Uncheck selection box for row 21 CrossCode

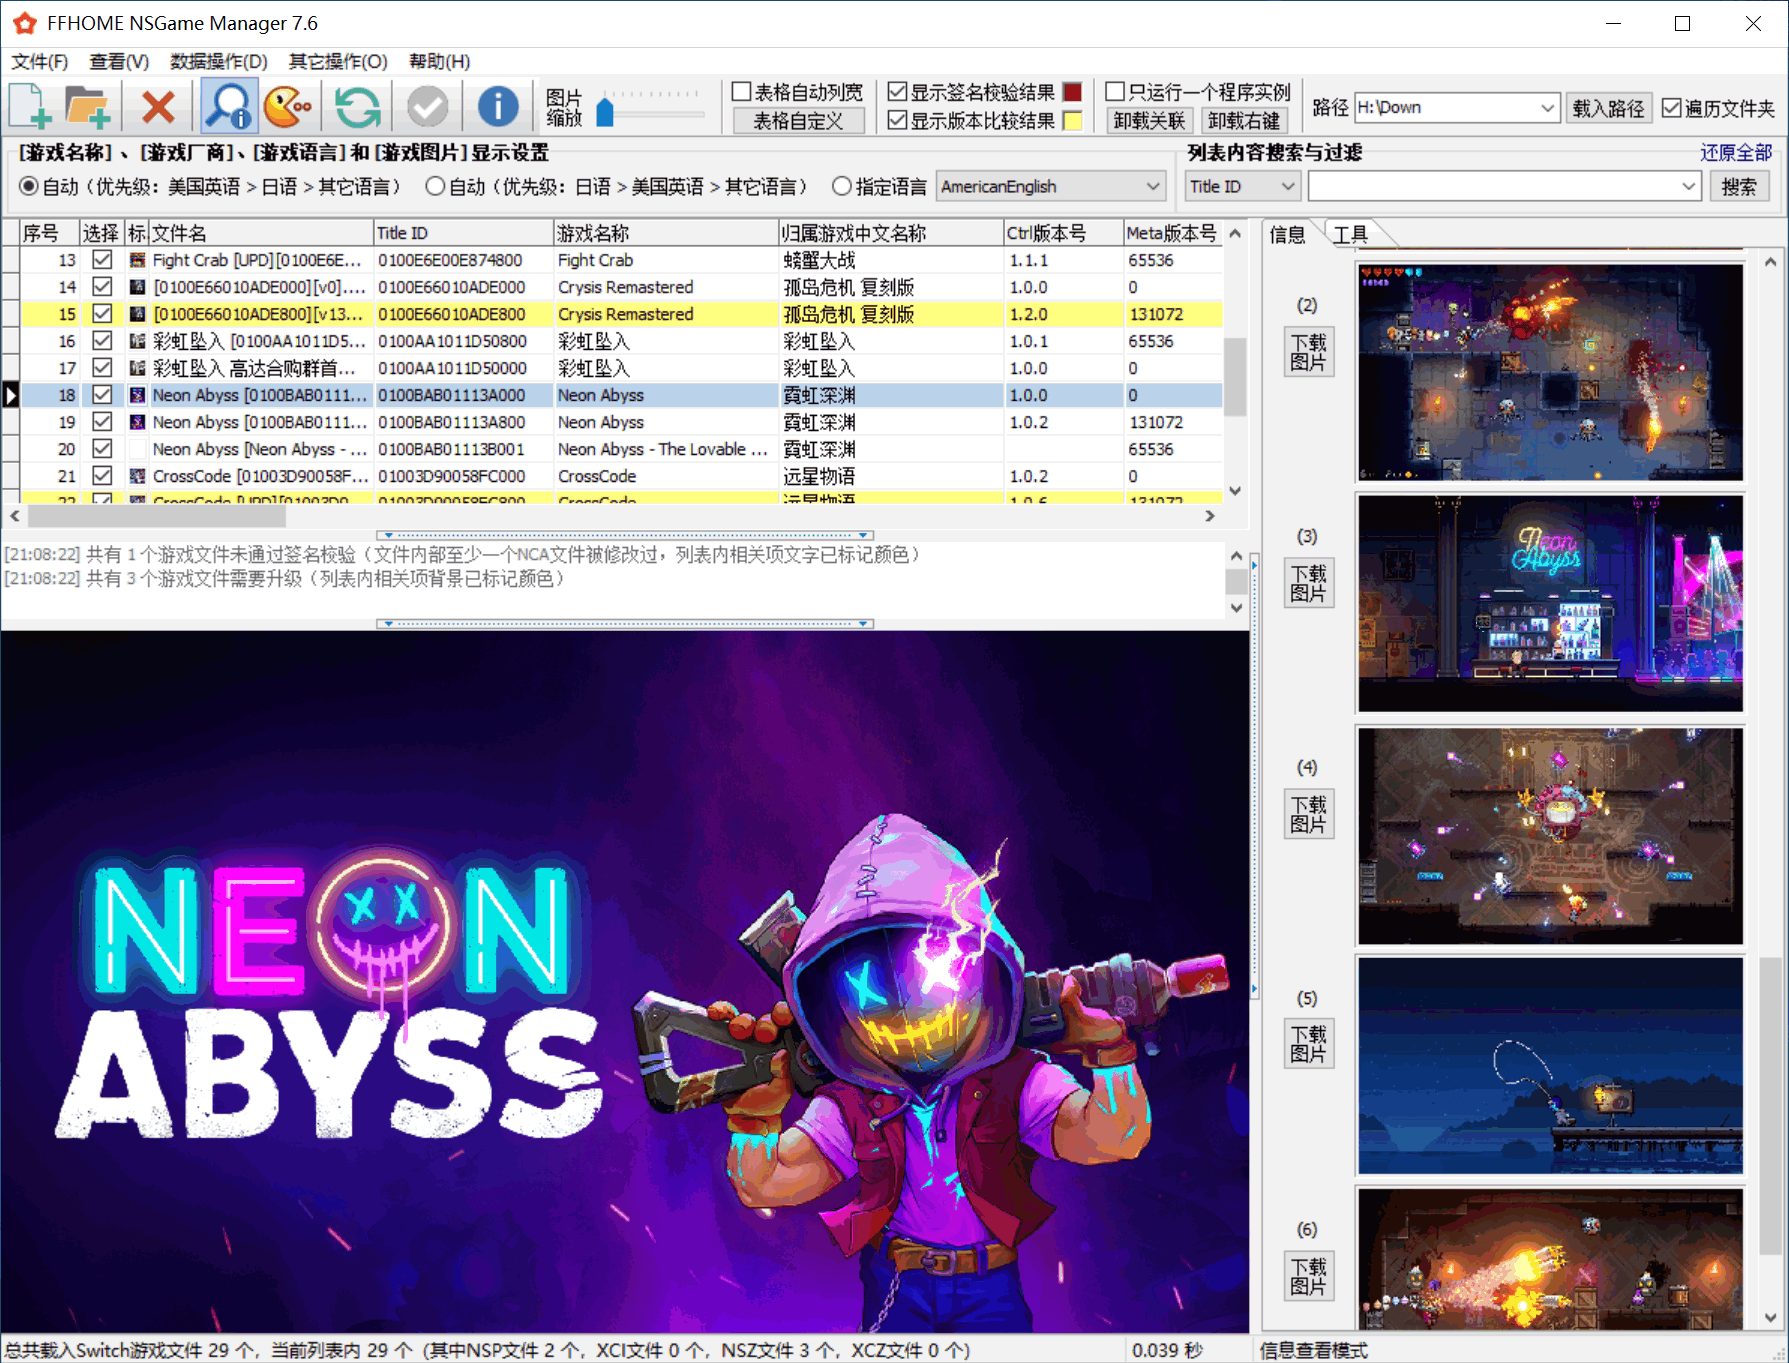click(x=101, y=476)
